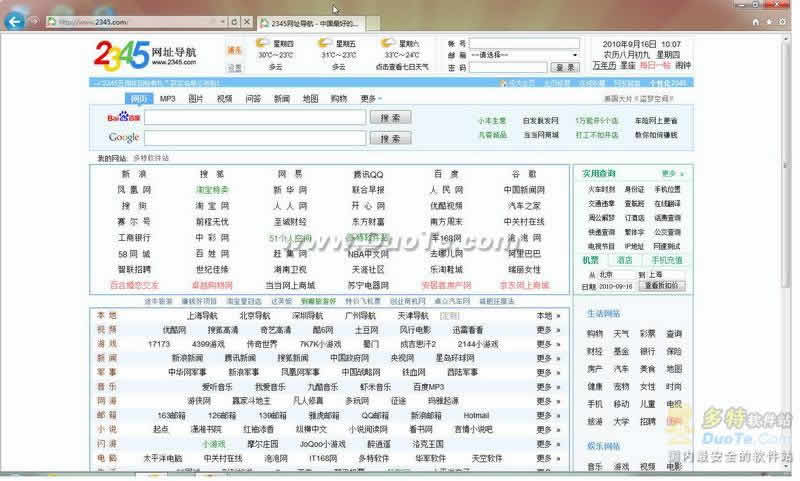Open the 当当网上商城 link
Viewport: 800px width, 481px height.
point(290,285)
